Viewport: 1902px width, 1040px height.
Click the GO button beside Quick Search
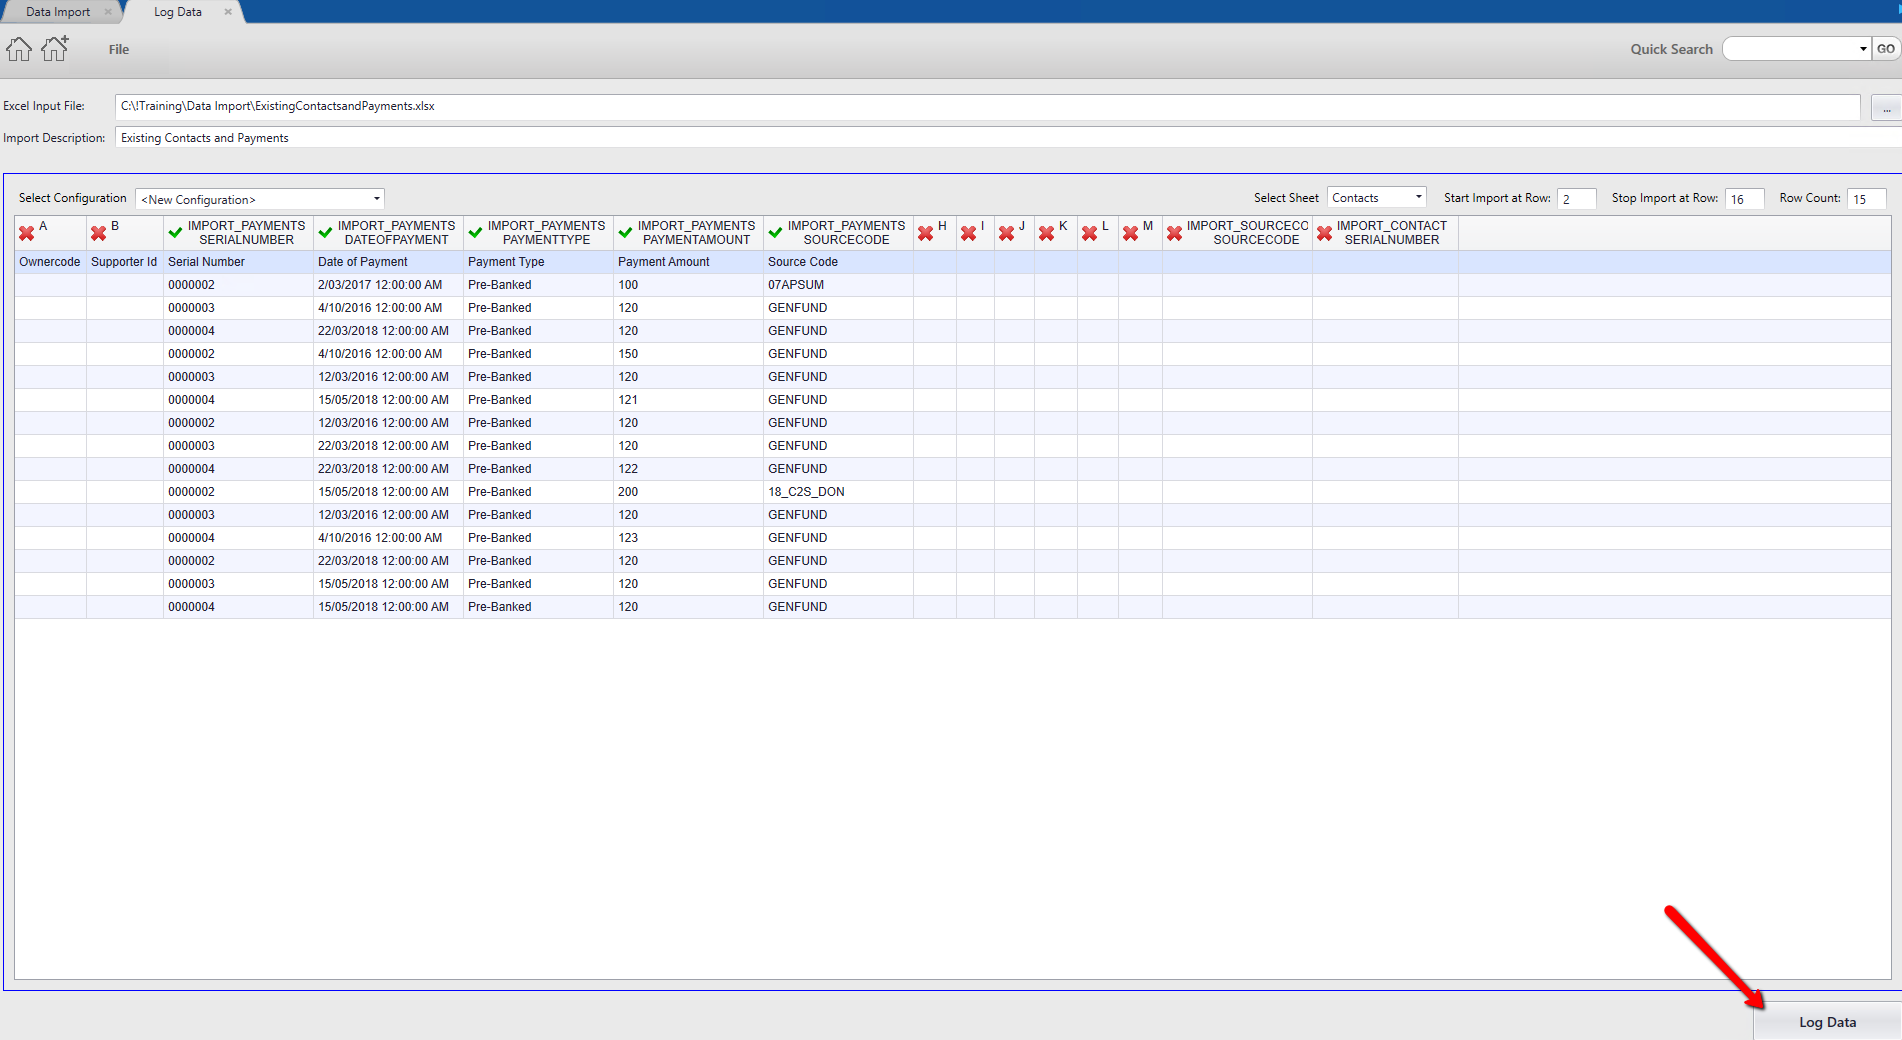coord(1886,49)
